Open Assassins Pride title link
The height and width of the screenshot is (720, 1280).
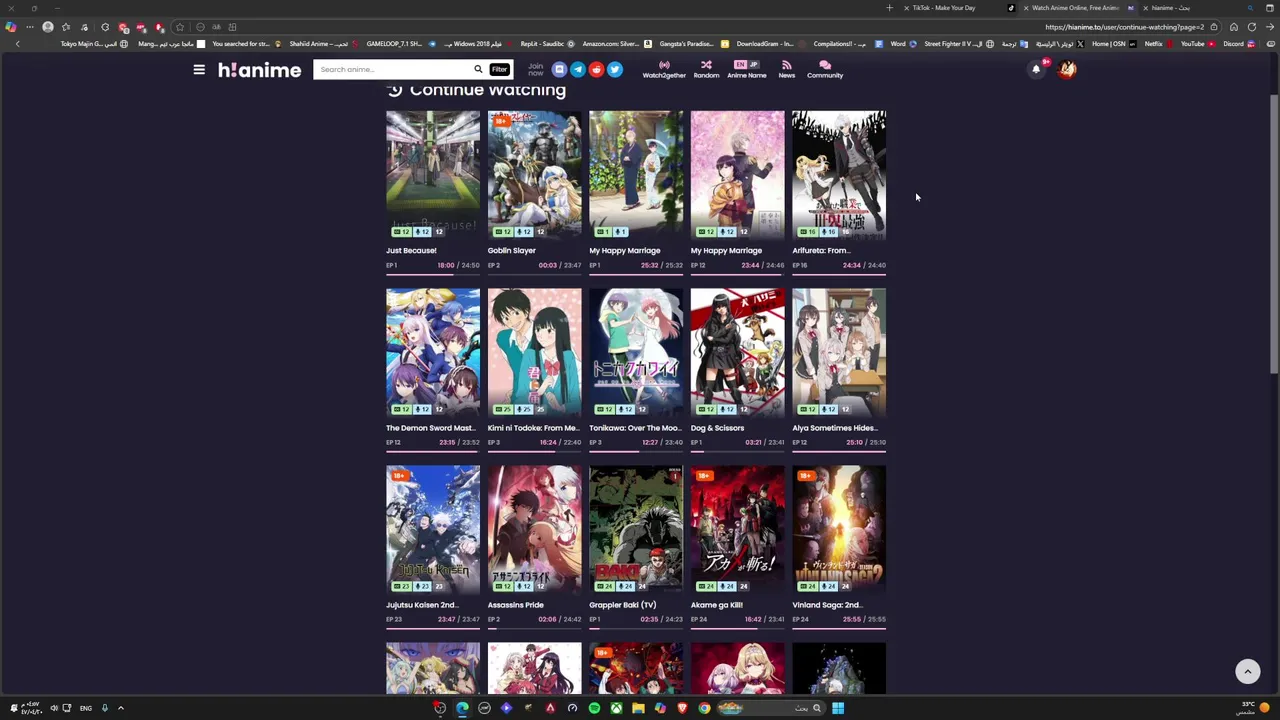(516, 605)
